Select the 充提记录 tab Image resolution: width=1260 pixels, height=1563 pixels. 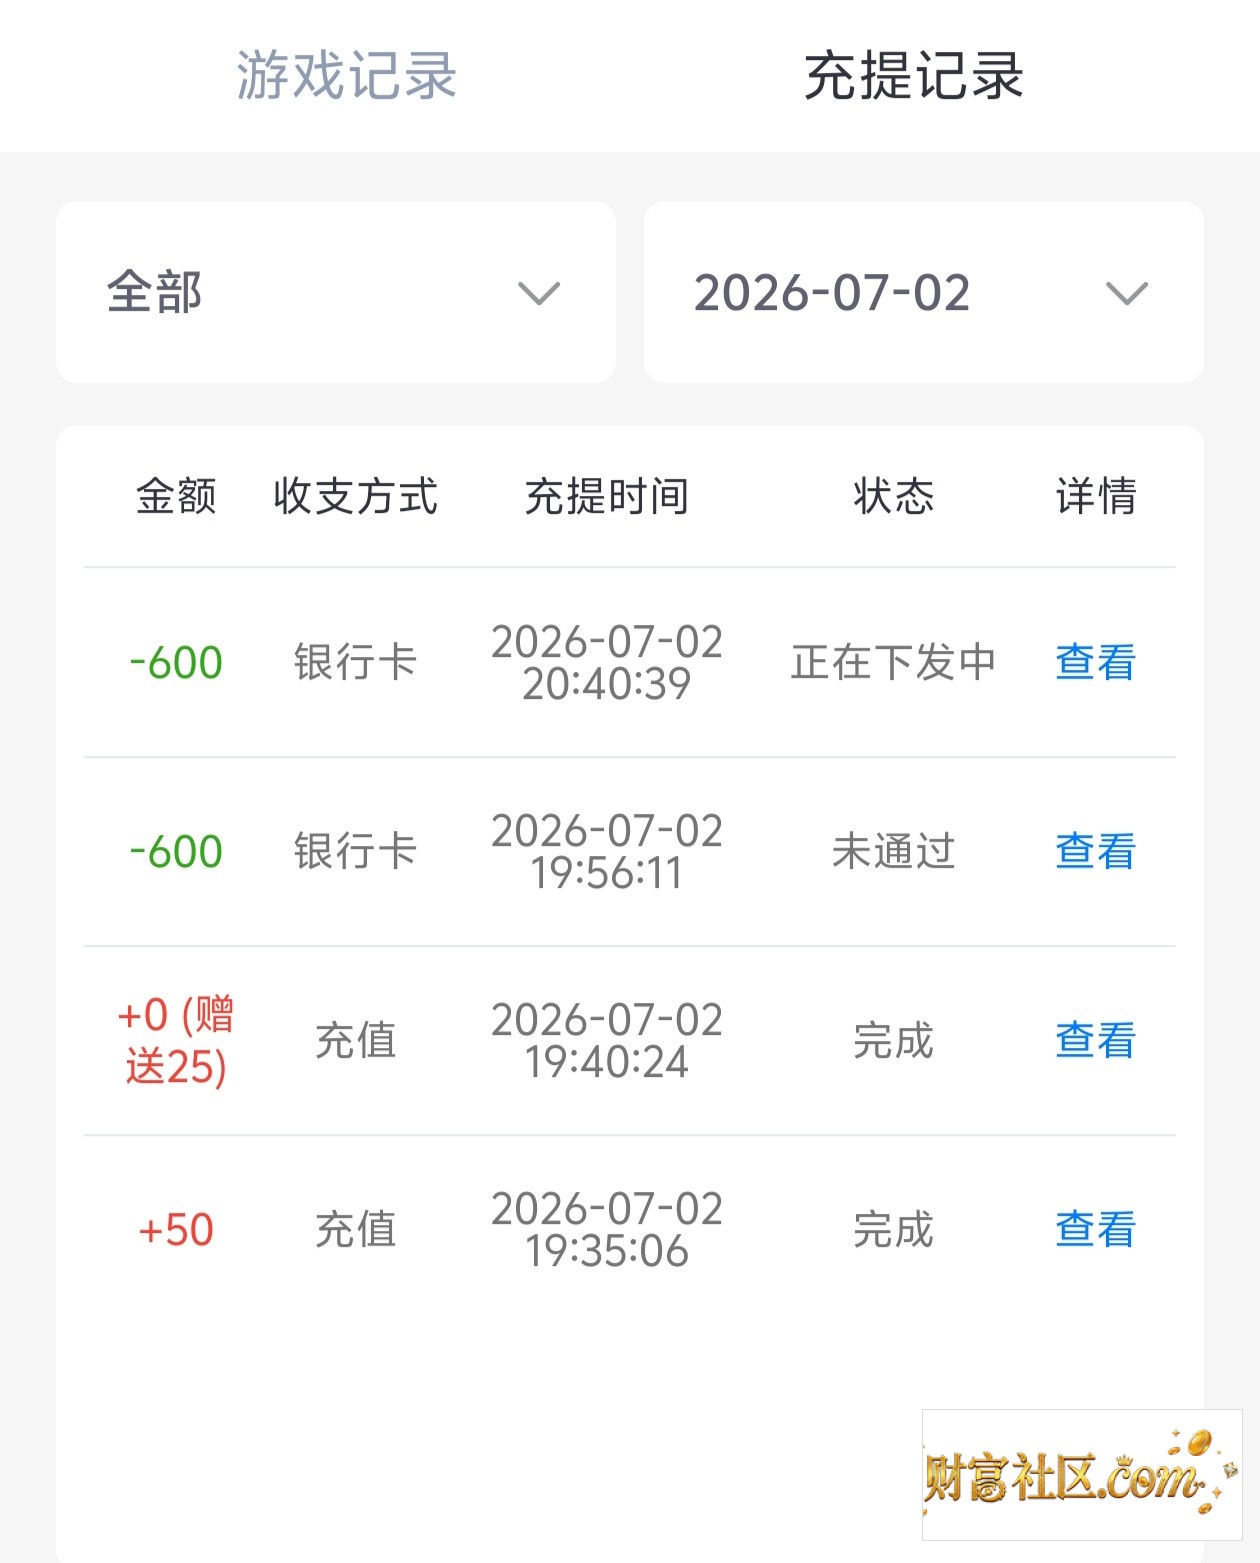pos(914,76)
